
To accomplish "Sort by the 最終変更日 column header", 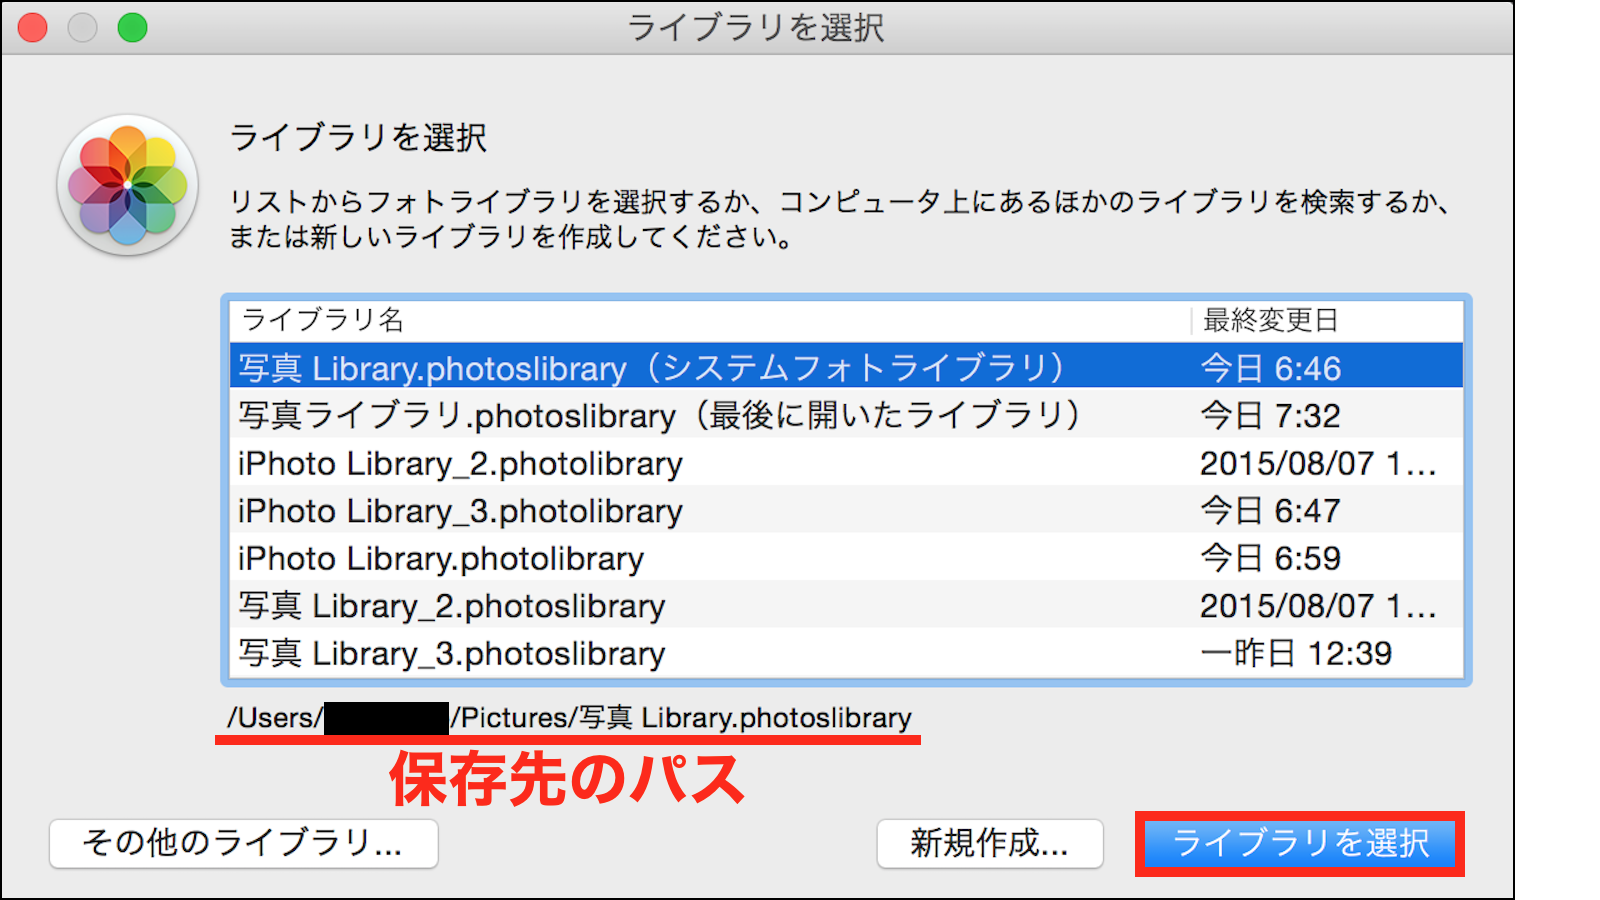I will pyautogui.click(x=1328, y=320).
